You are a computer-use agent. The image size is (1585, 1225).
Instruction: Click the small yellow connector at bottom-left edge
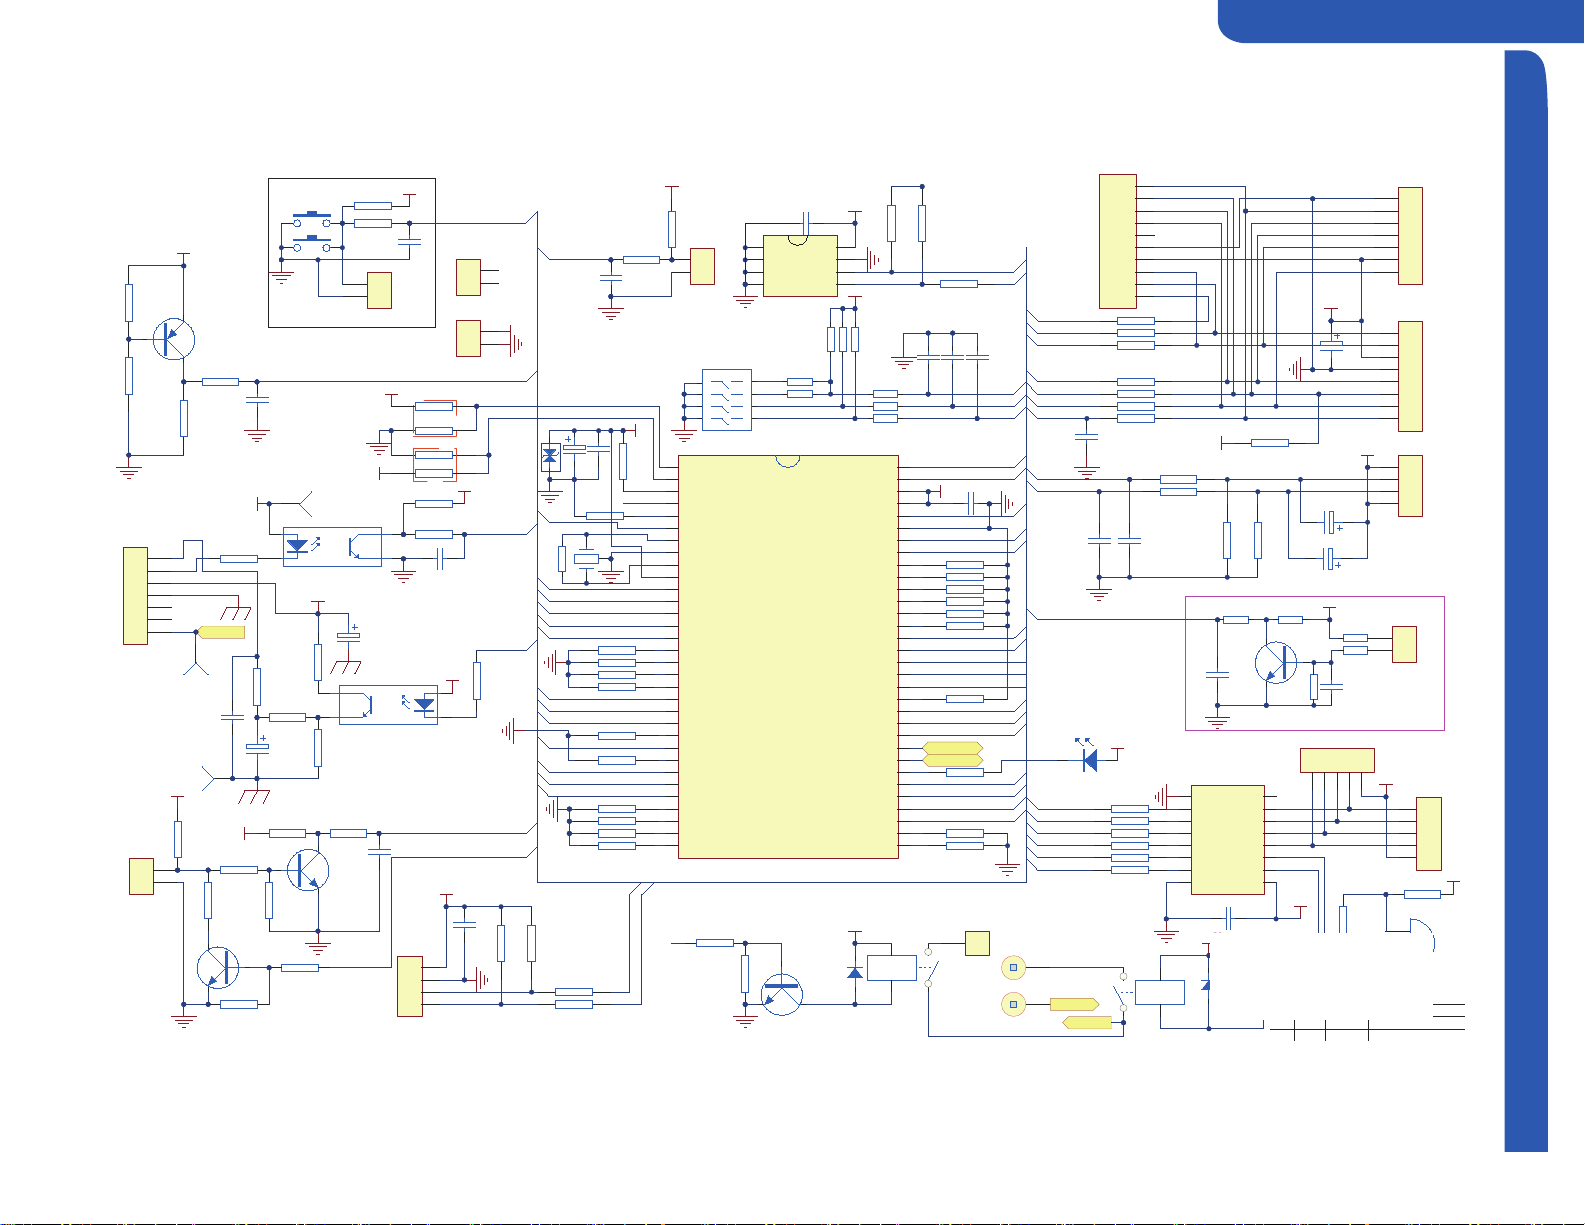[x=141, y=876]
